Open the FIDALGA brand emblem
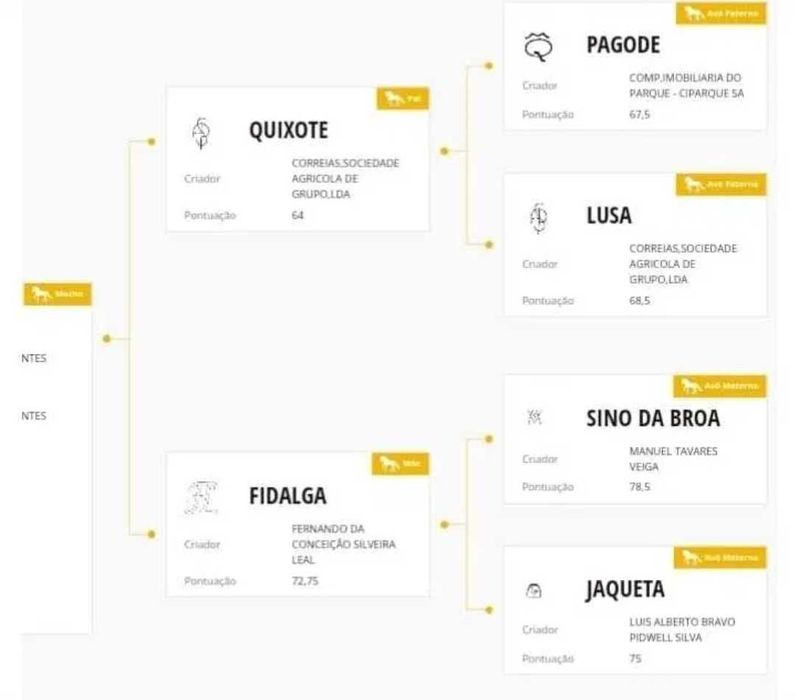Image resolution: width=795 pixels, height=700 pixels. pyautogui.click(x=203, y=496)
